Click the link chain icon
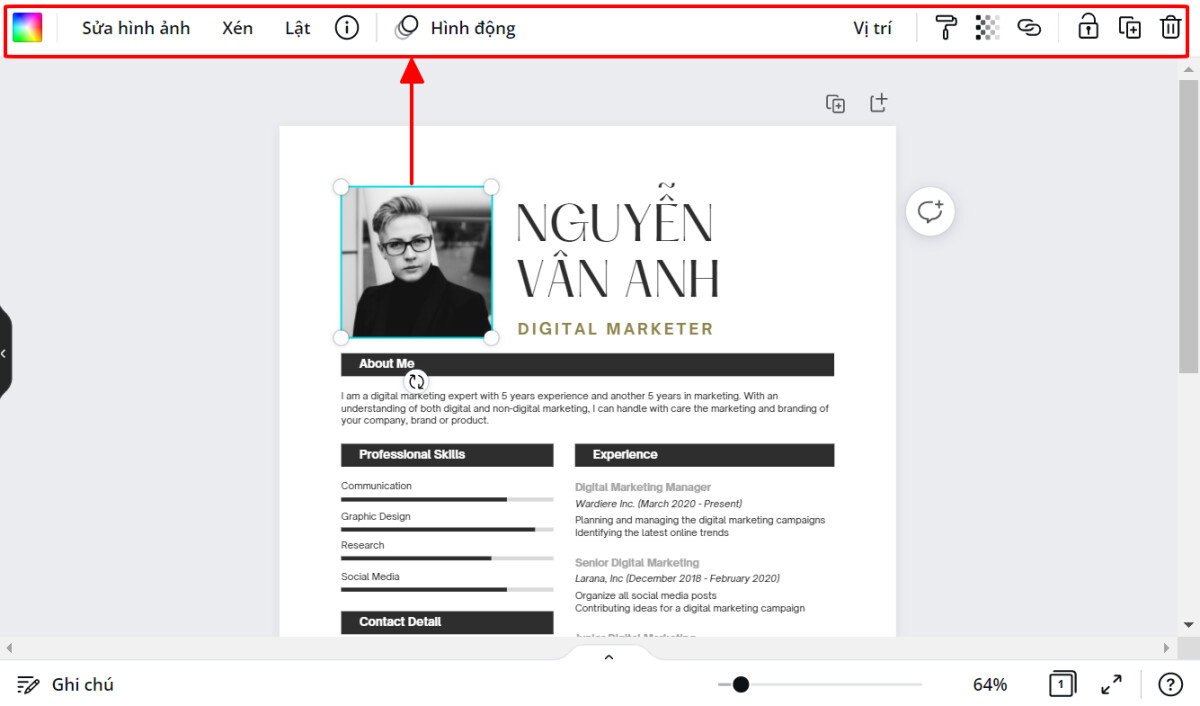 (x=1029, y=28)
